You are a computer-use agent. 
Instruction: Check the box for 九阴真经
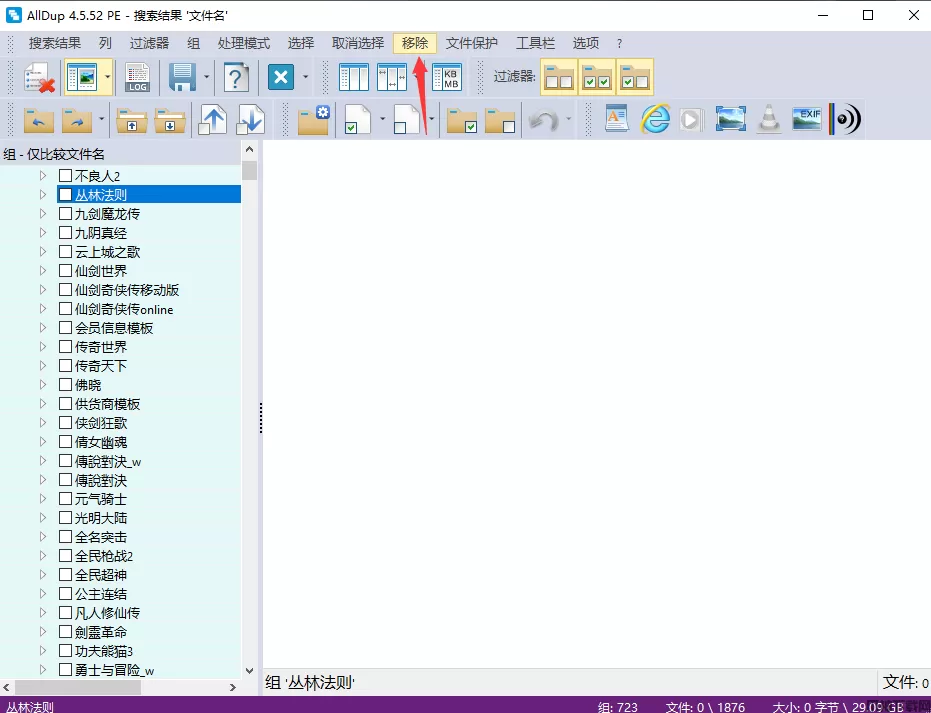pyautogui.click(x=66, y=233)
